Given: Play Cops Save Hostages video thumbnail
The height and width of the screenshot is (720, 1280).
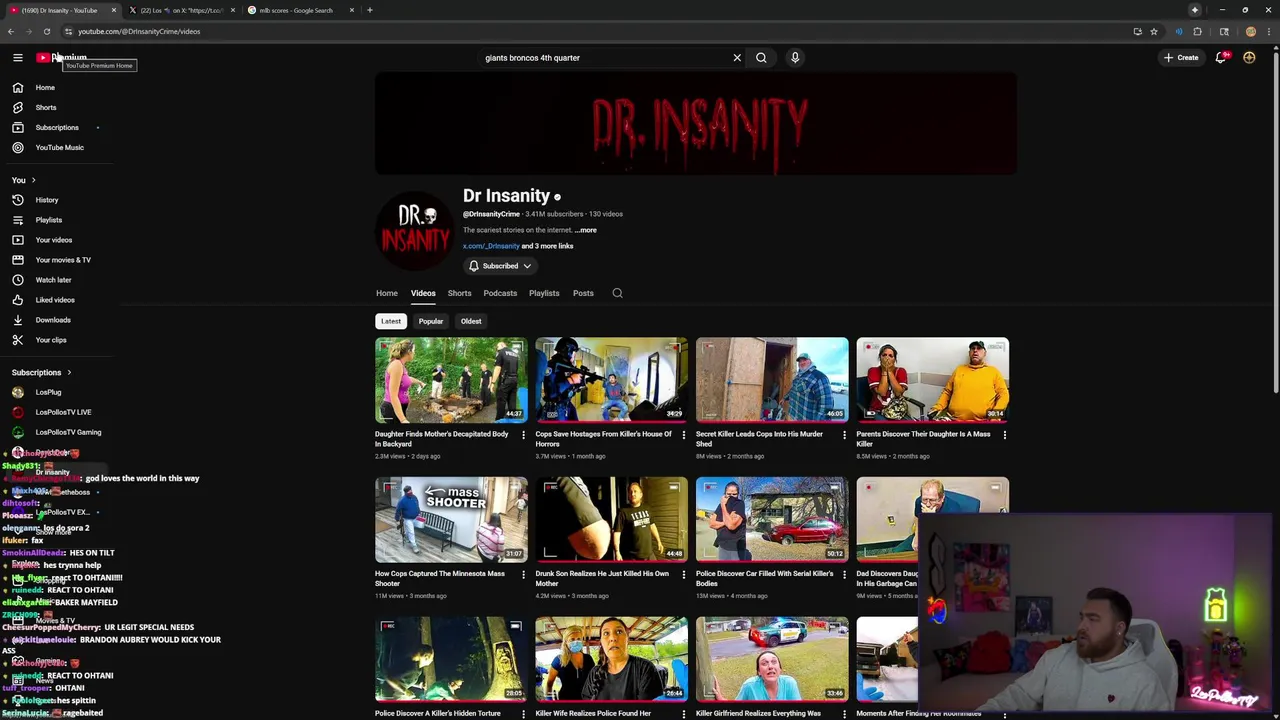Looking at the screenshot, I should coord(611,380).
